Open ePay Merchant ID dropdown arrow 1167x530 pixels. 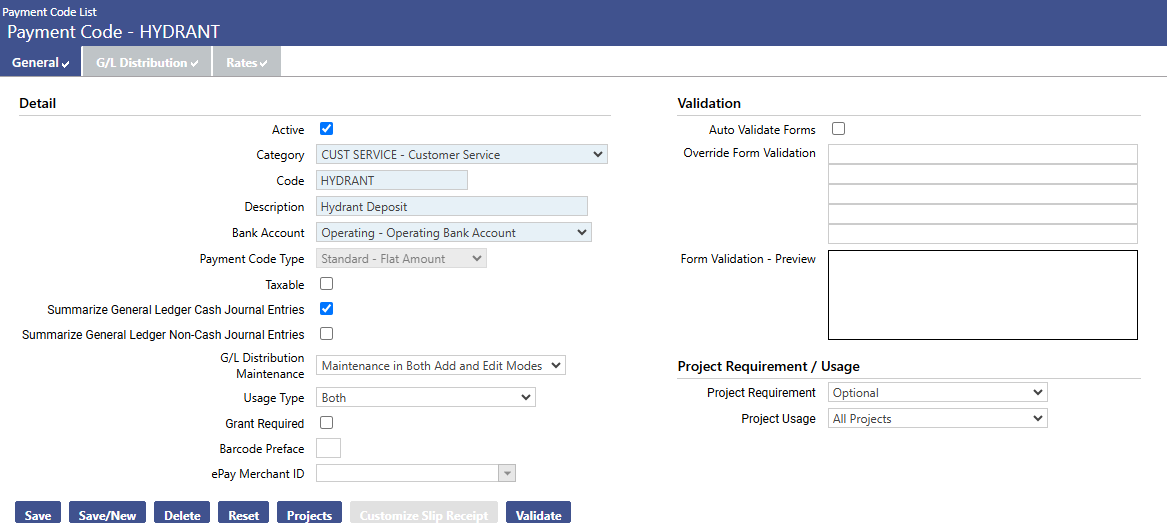click(x=507, y=473)
